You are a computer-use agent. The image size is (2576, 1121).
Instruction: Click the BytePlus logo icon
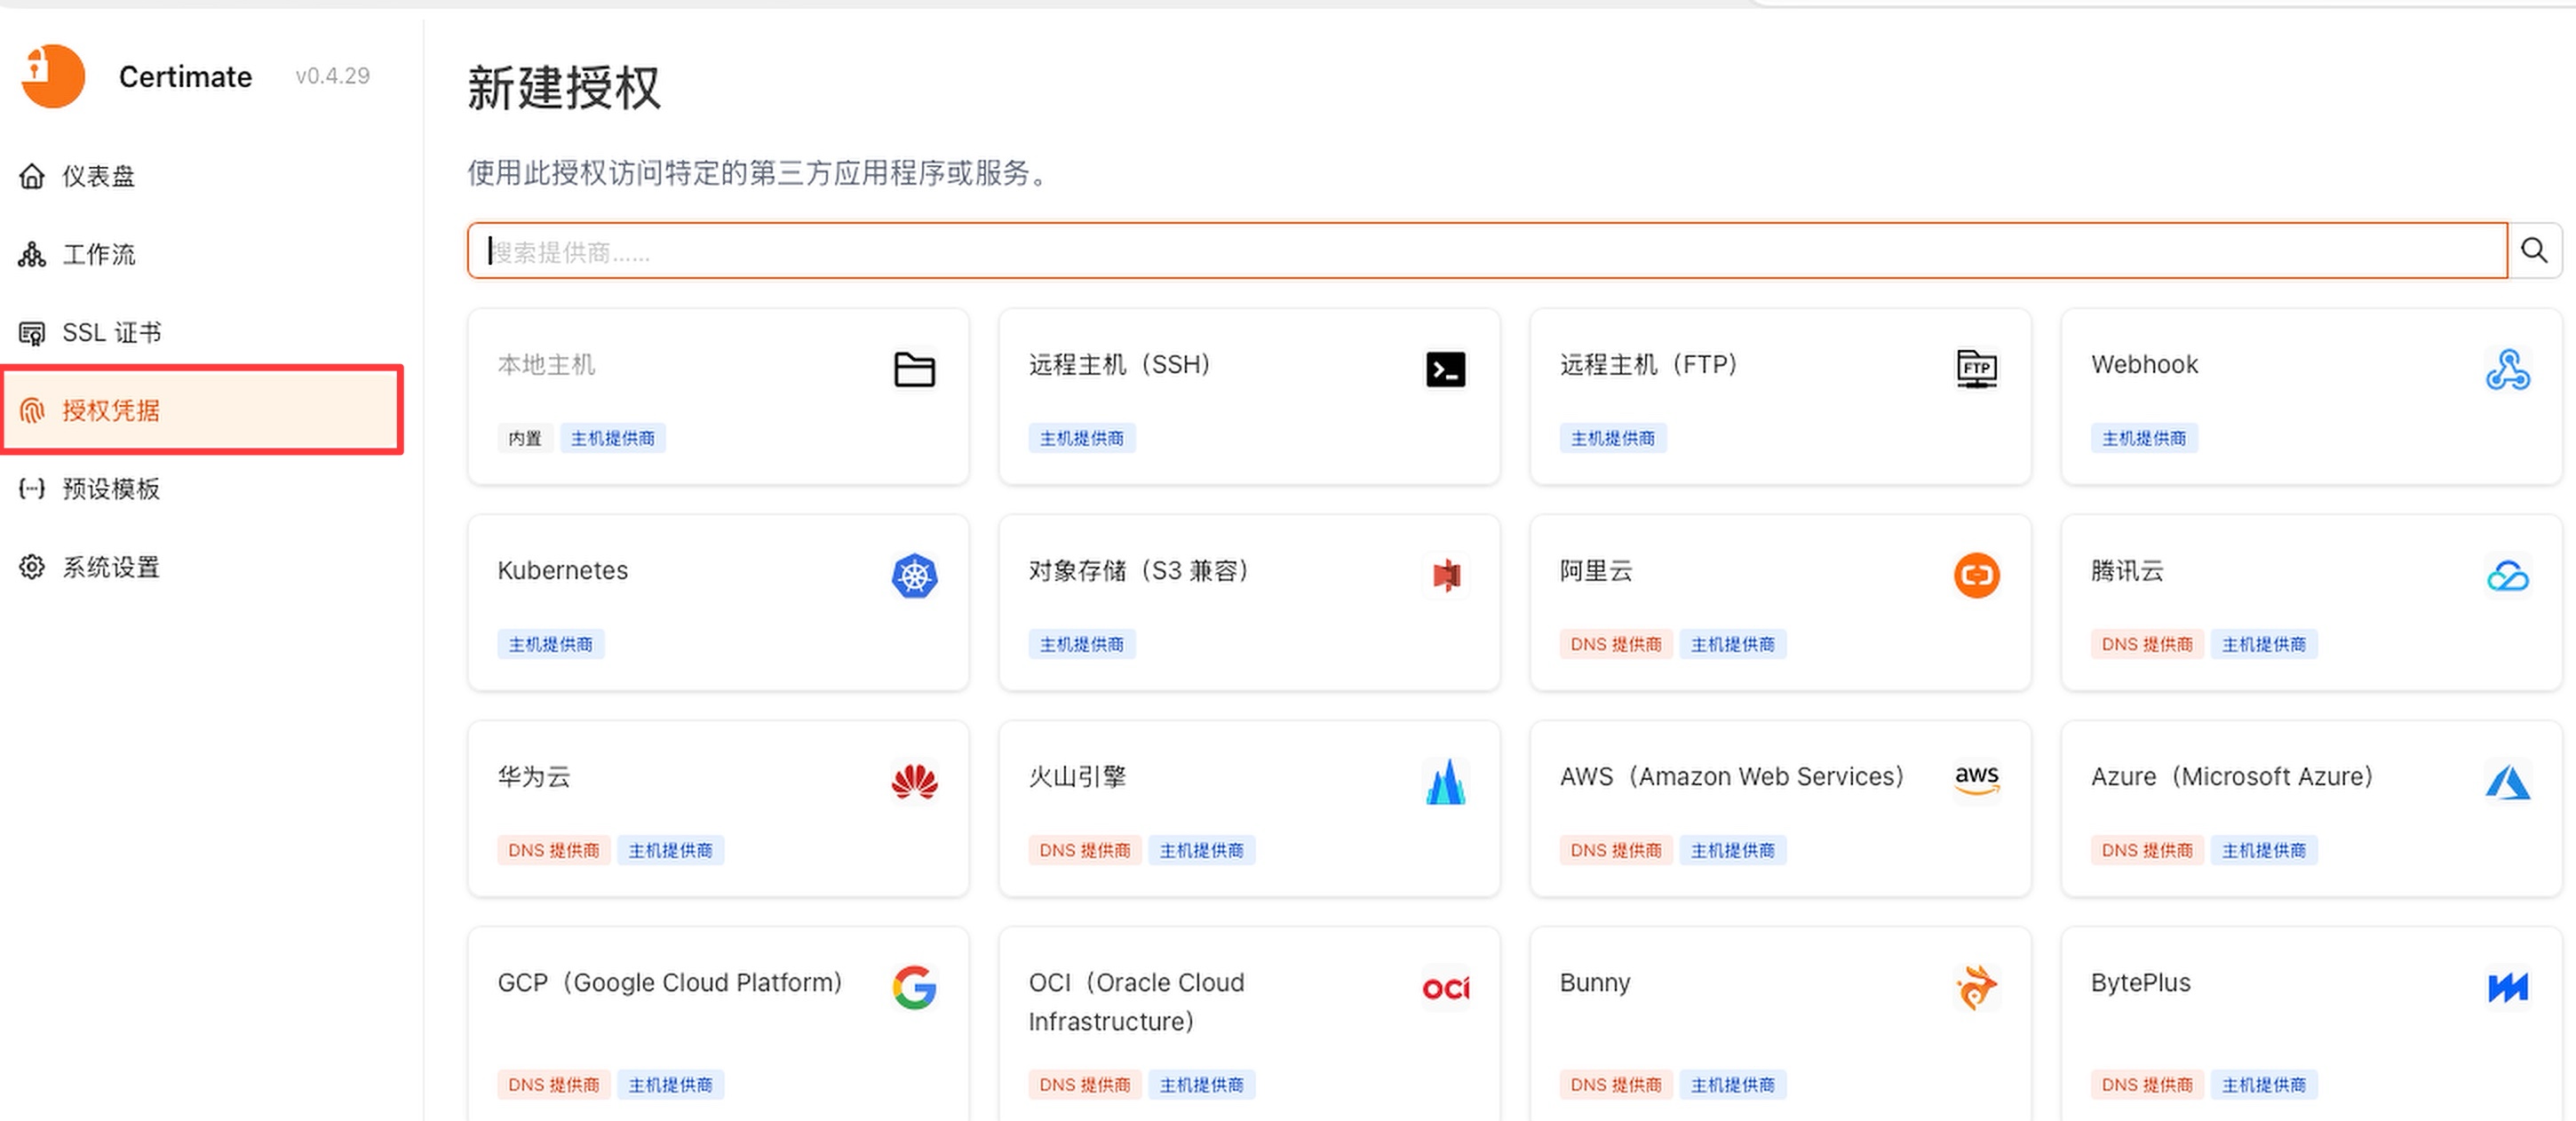point(2508,988)
